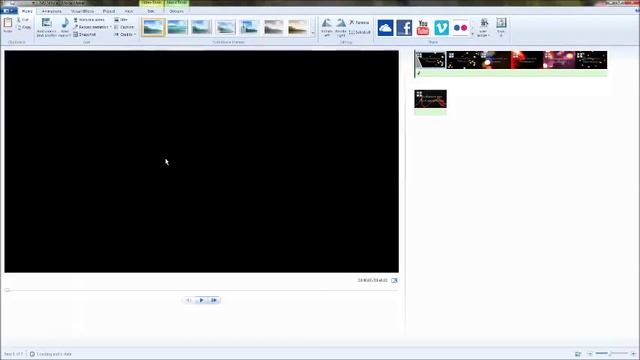The width and height of the screenshot is (640, 360).
Task: Select the red storyboard clip
Action: click(527, 60)
